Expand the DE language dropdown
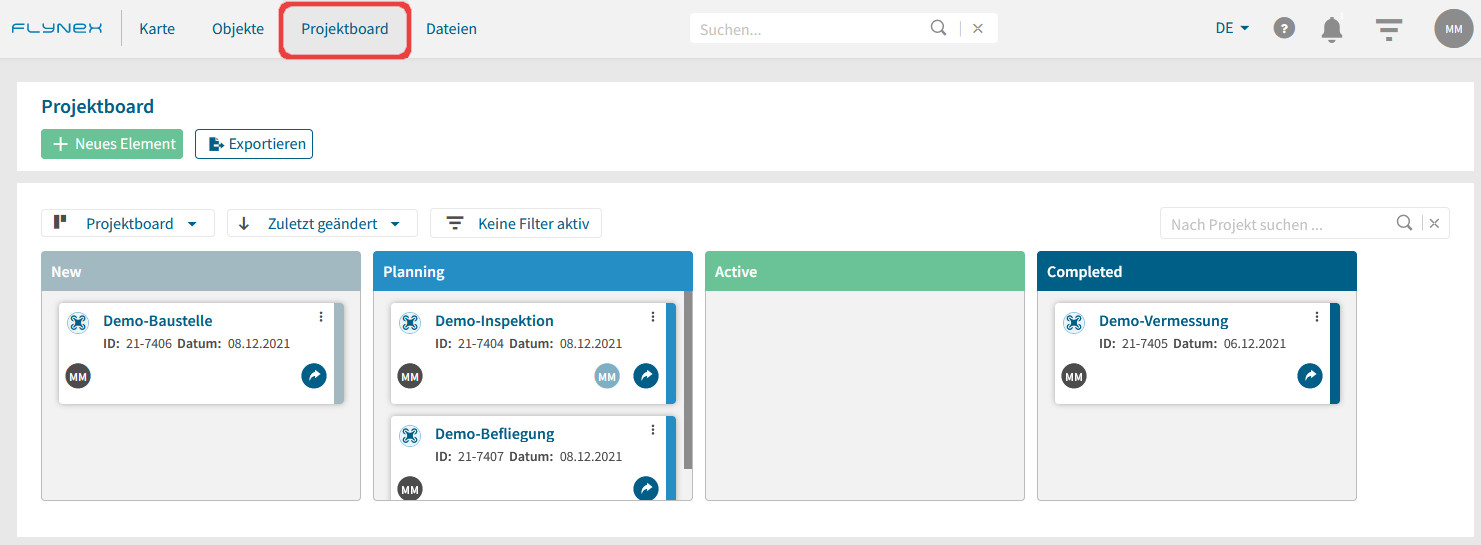This screenshot has width=1481, height=545. click(x=1232, y=28)
